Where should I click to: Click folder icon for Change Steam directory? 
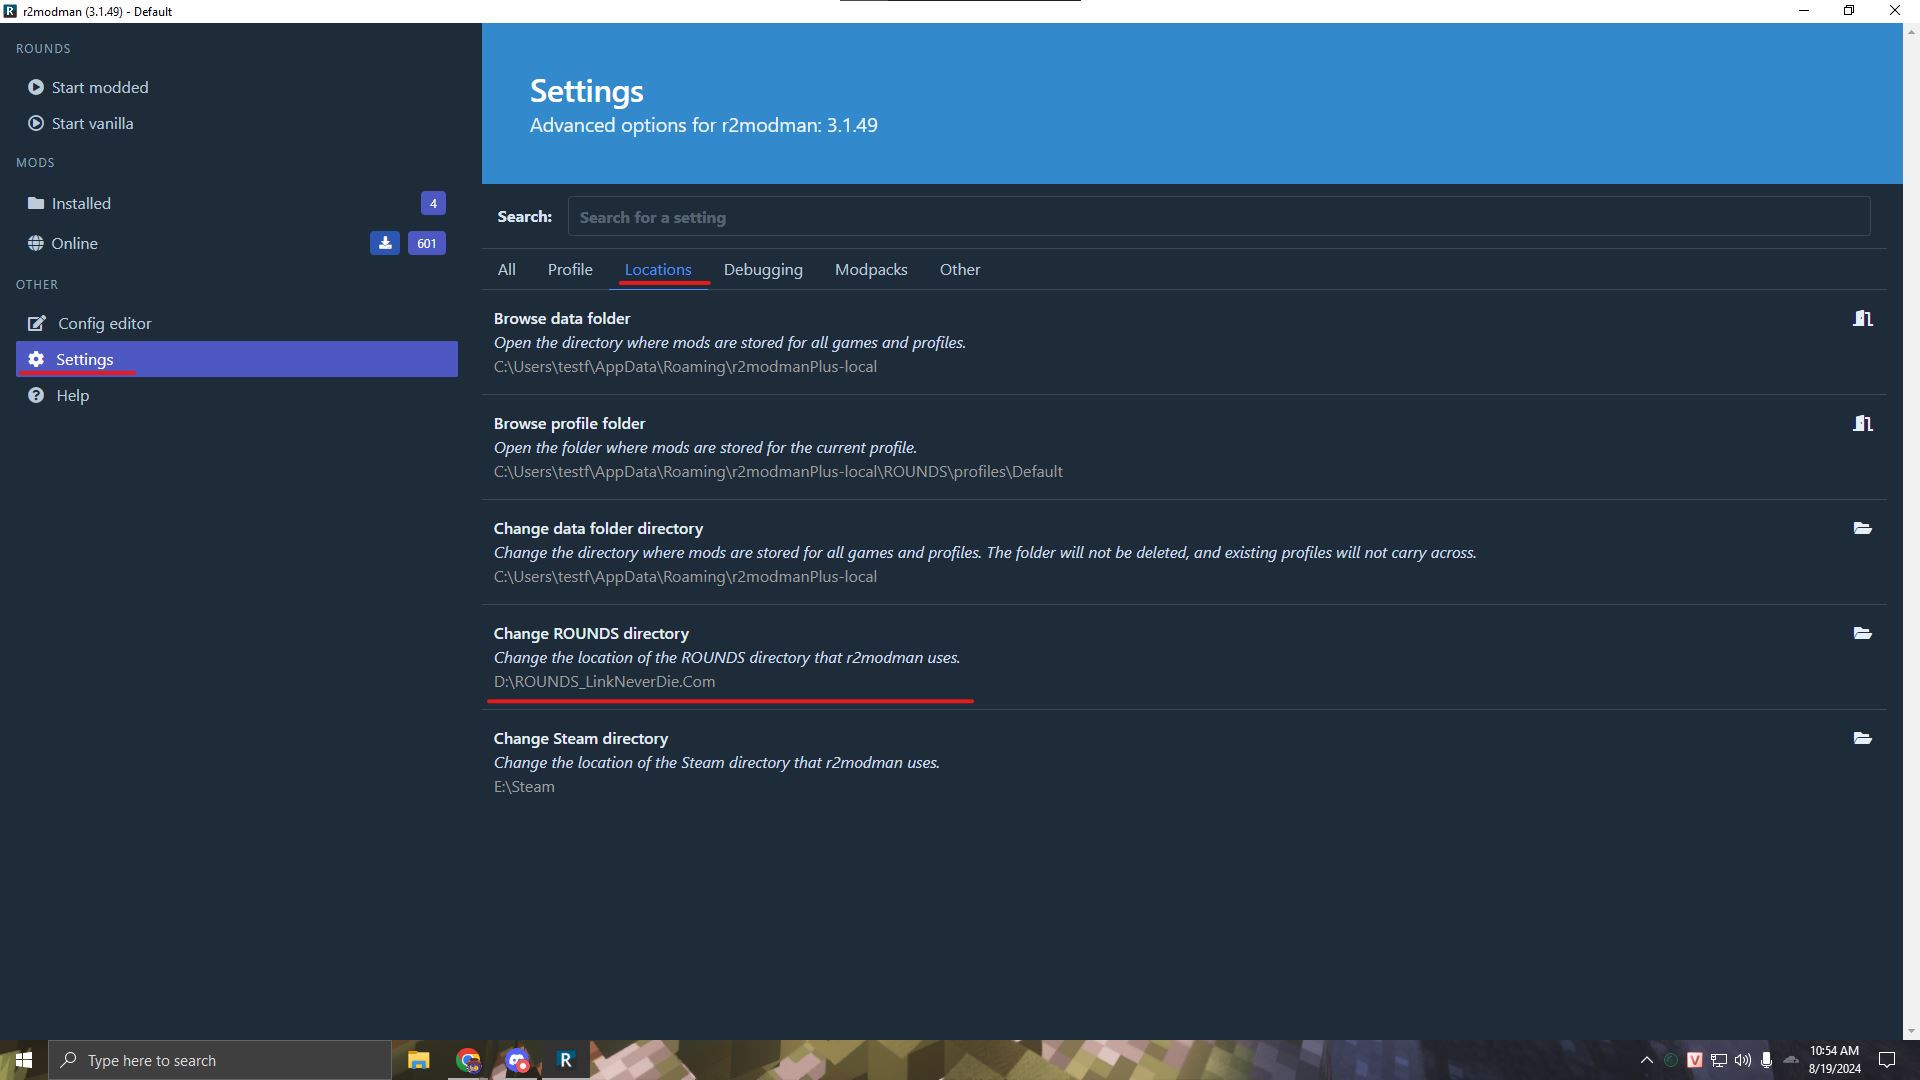(1862, 739)
